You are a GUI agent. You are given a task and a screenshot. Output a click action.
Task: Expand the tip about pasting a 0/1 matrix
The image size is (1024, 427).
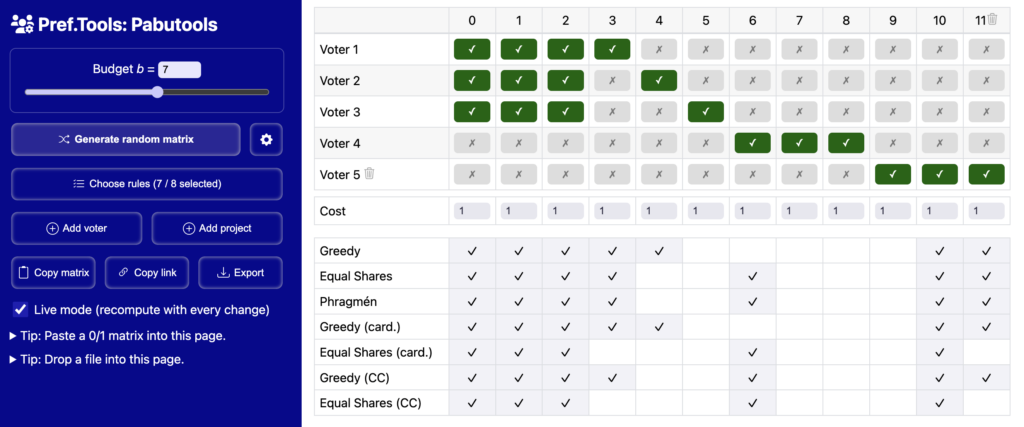tap(118, 336)
